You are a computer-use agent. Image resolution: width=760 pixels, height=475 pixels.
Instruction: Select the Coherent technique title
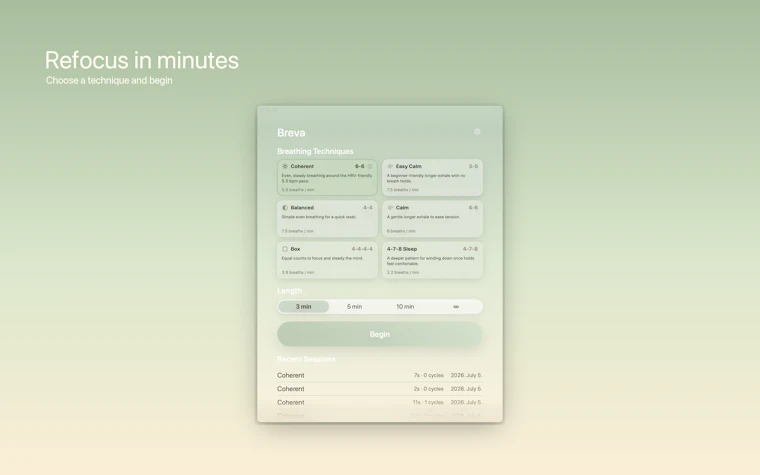pos(302,166)
